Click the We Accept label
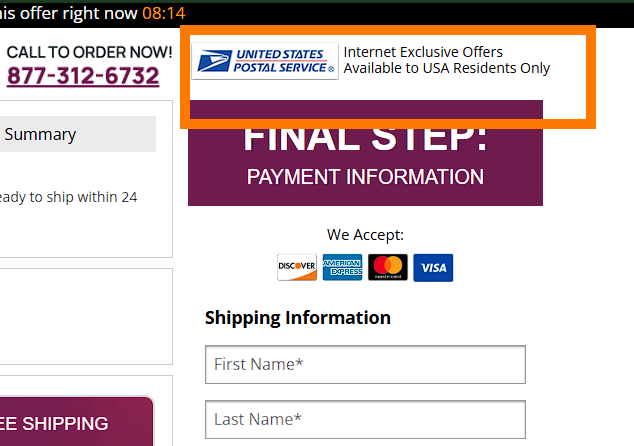 tap(365, 235)
